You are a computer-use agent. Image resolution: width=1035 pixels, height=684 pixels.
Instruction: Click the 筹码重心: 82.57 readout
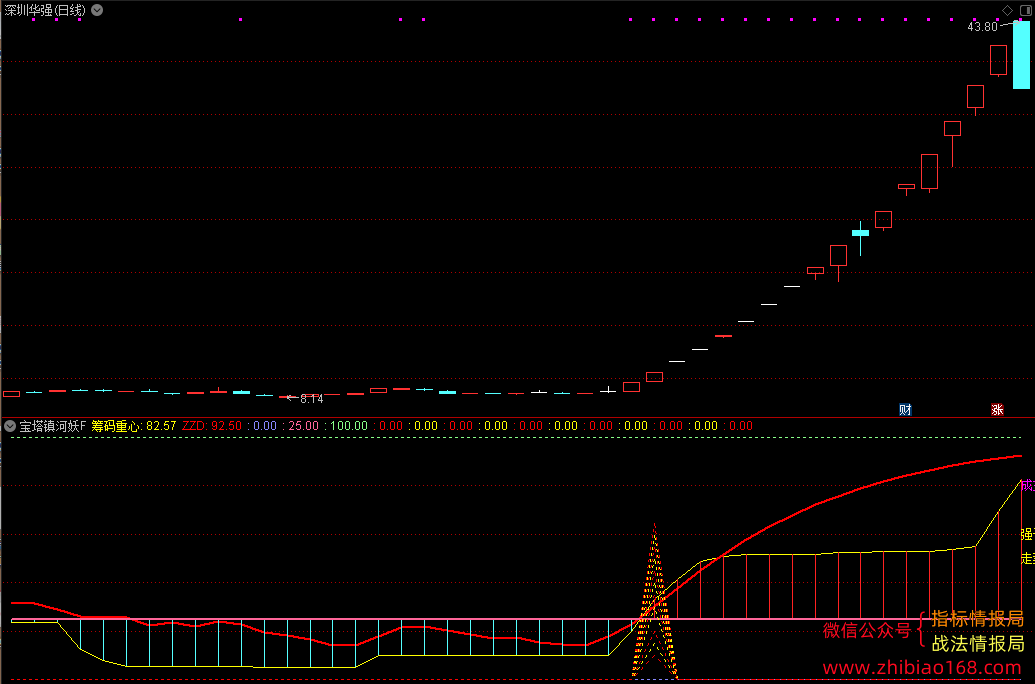tap(134, 426)
